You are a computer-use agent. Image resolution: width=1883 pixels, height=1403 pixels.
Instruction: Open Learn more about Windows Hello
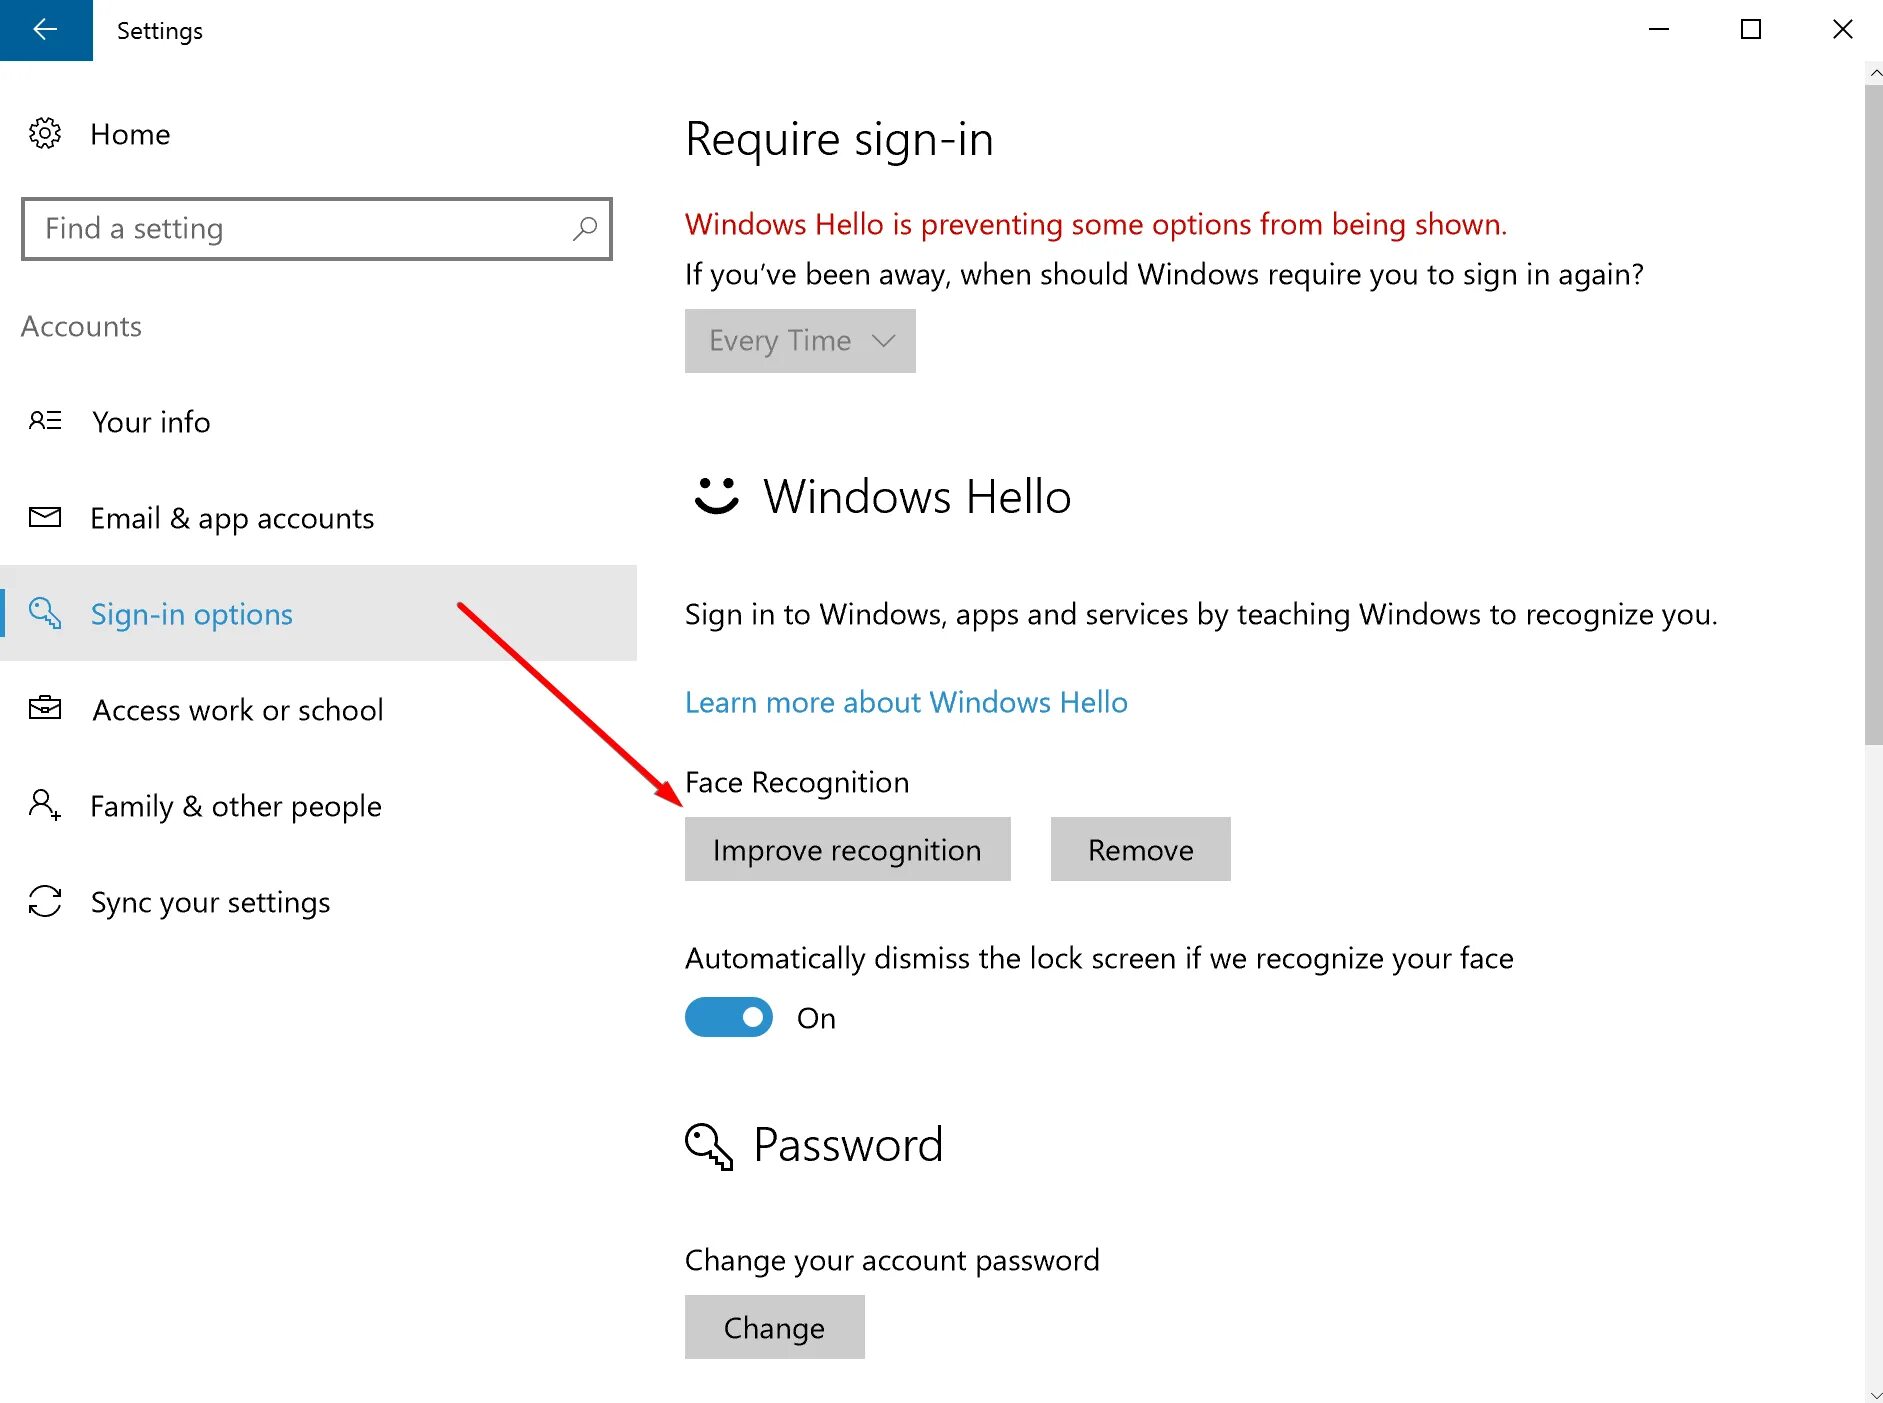(906, 702)
